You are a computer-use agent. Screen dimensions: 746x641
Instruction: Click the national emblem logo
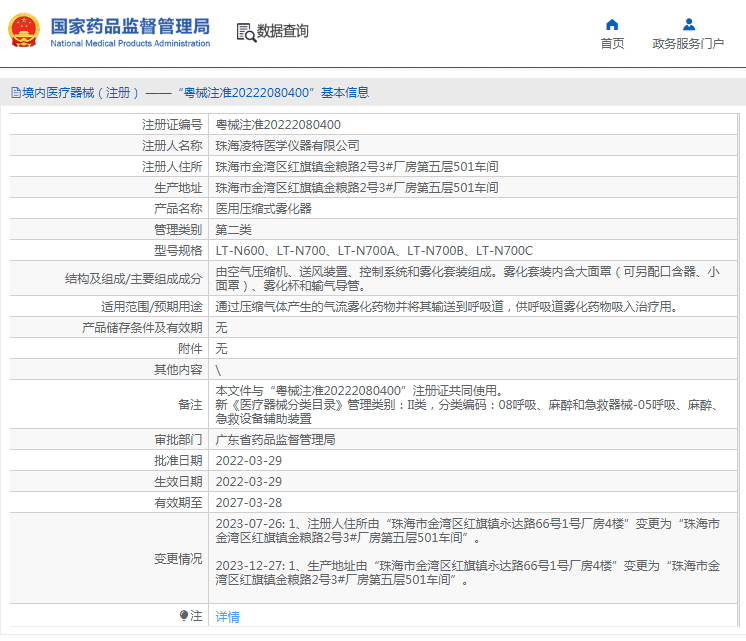pyautogui.click(x=24, y=30)
